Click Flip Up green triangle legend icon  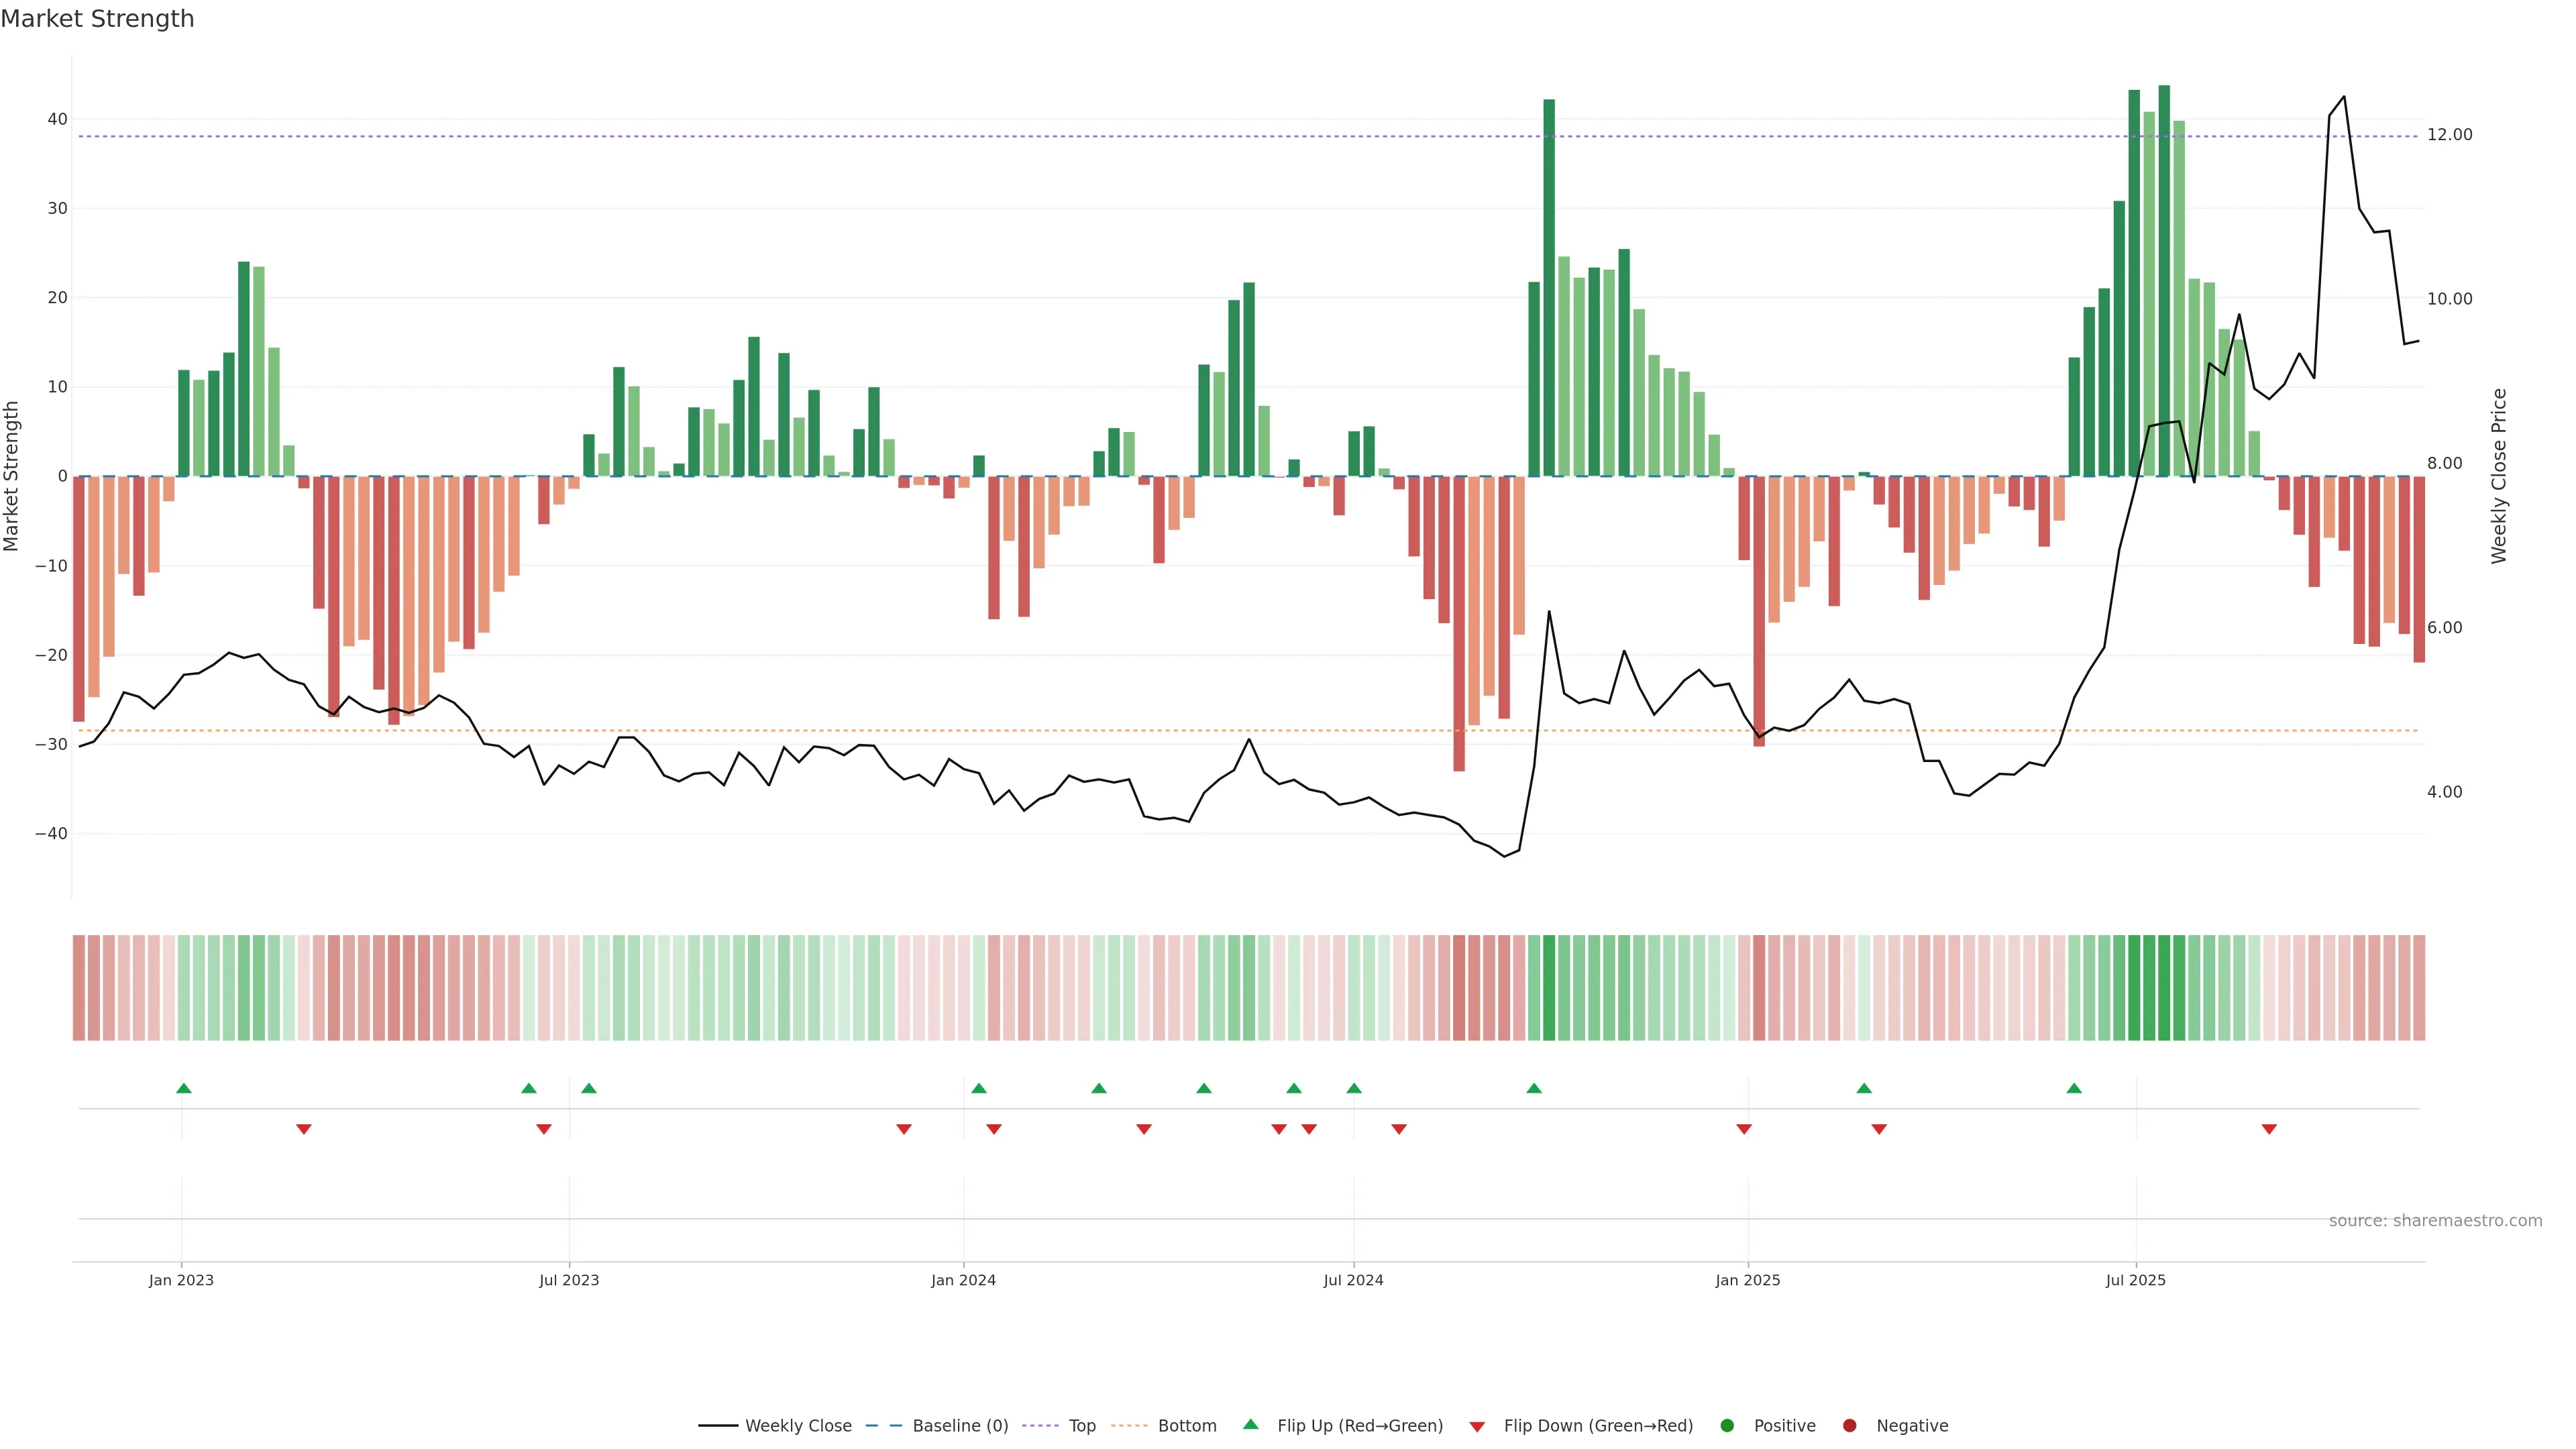click(x=1250, y=1425)
